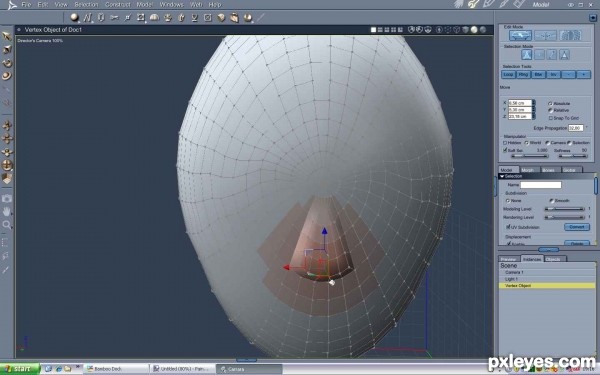Click the cup-shaped lathe icon in top toolbar
This screenshot has height=375, width=600.
coord(194,18)
